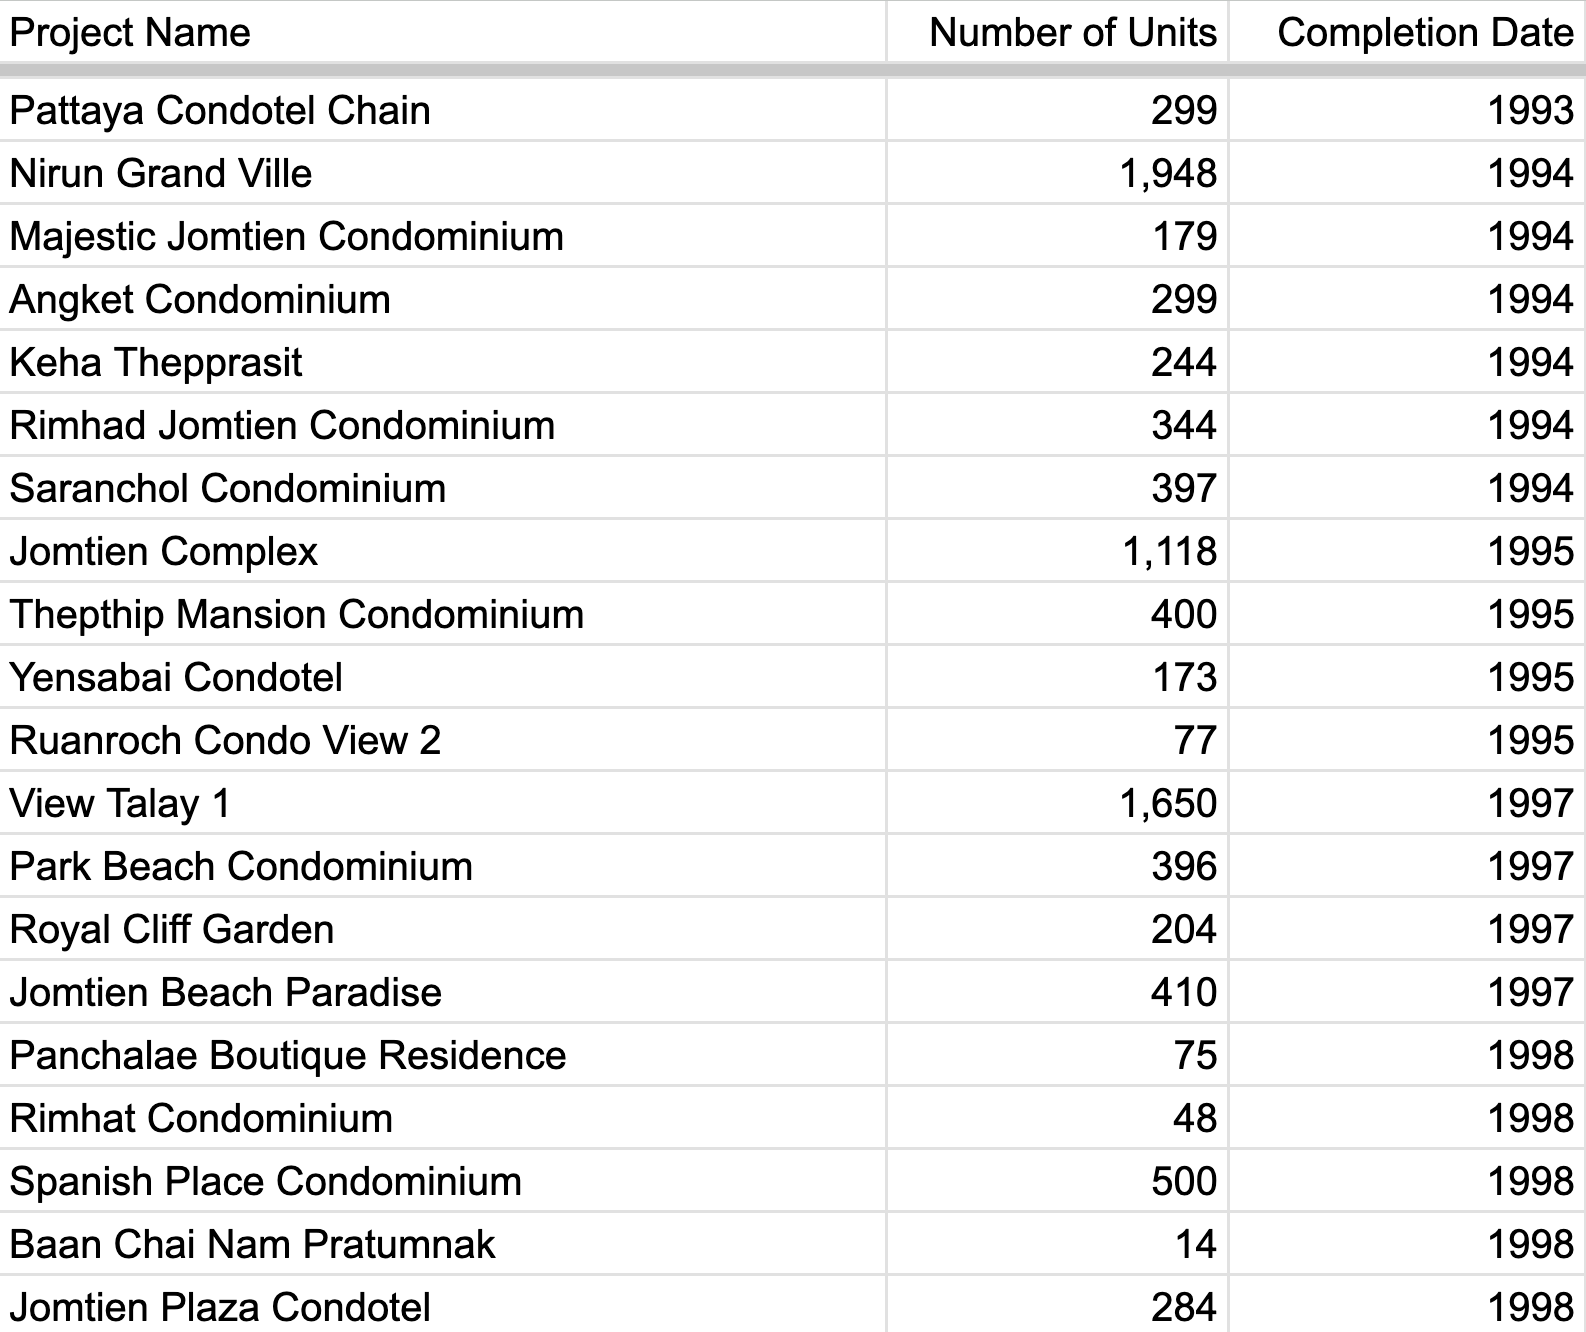The height and width of the screenshot is (1332, 1586).
Task: Select the Completion Date header cell
Action: pyautogui.click(x=1407, y=32)
